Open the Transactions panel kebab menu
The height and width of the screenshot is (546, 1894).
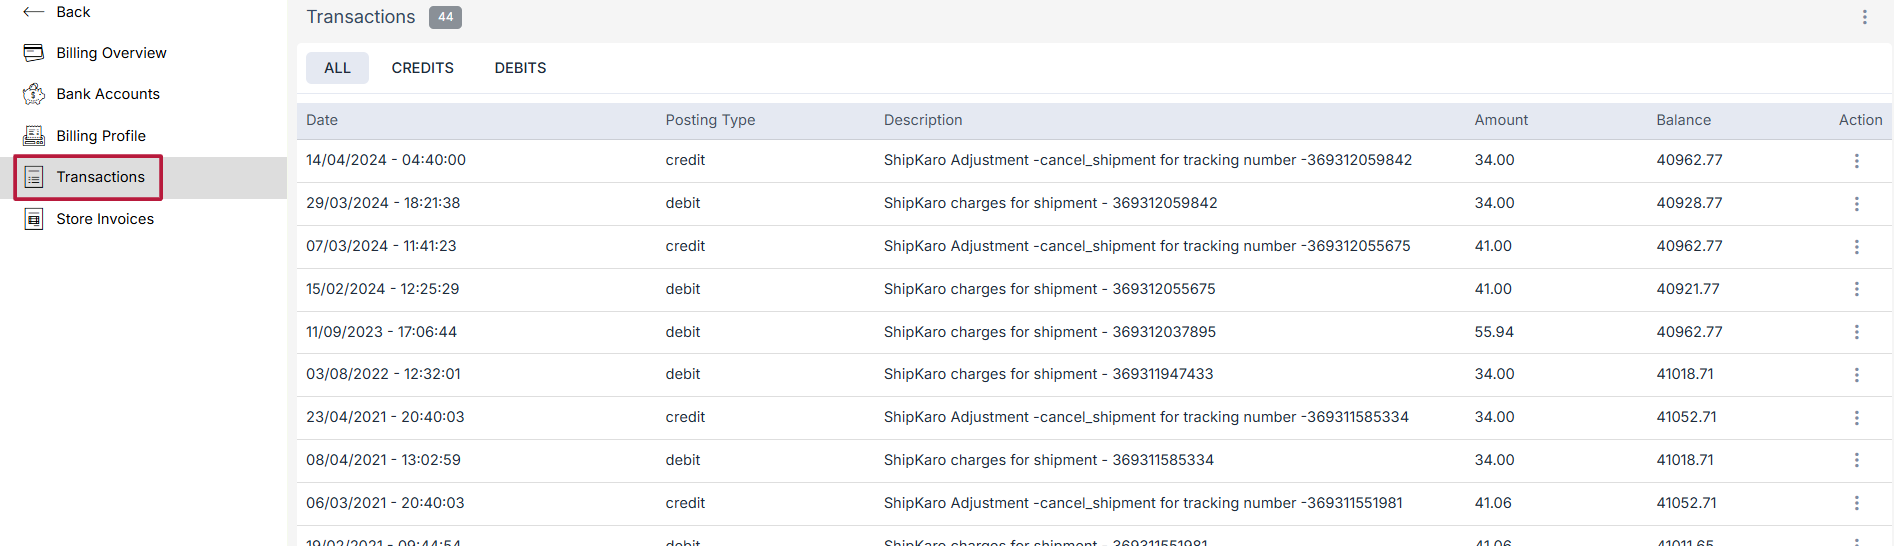pos(1864,17)
